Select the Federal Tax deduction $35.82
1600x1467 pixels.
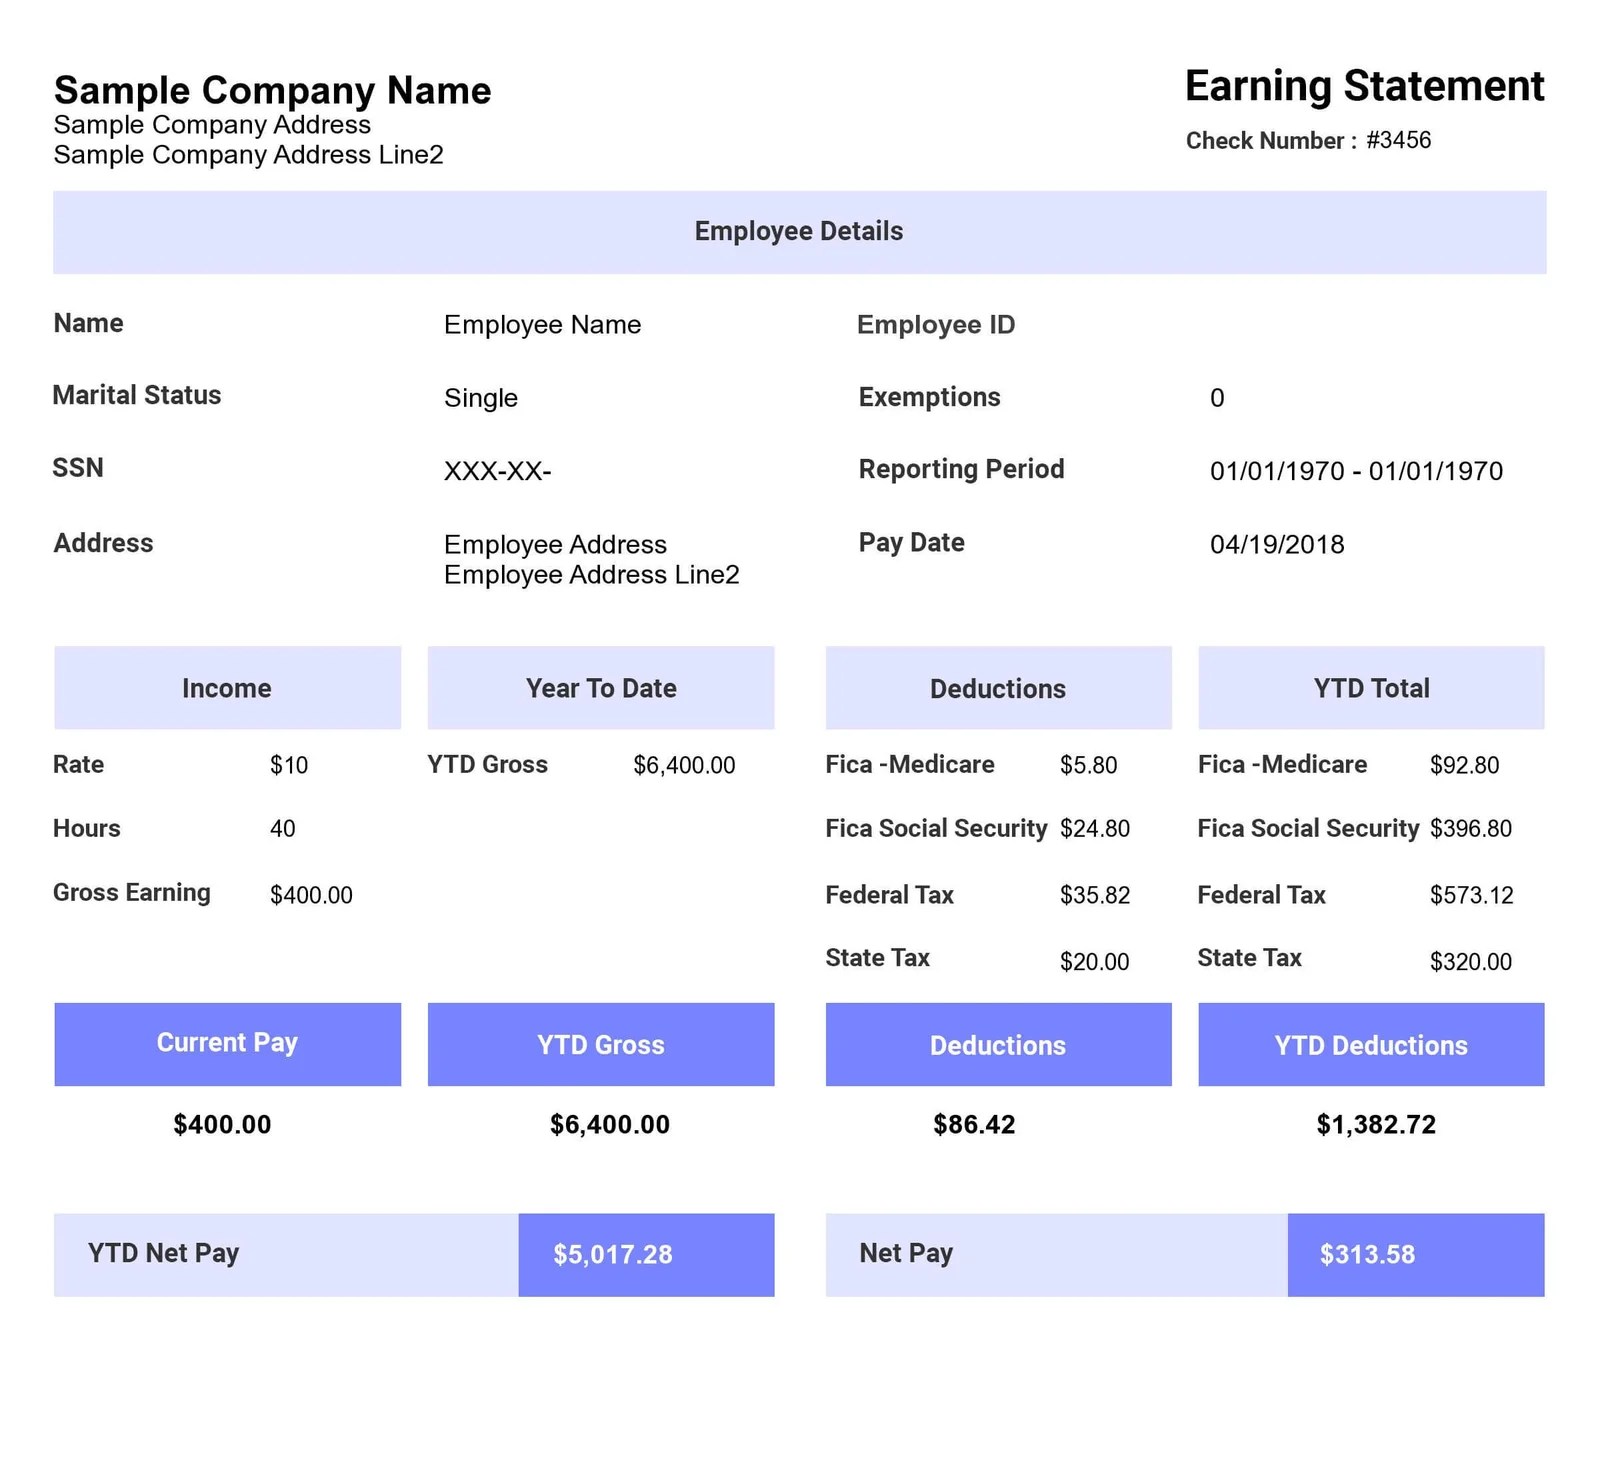pyautogui.click(x=1096, y=895)
